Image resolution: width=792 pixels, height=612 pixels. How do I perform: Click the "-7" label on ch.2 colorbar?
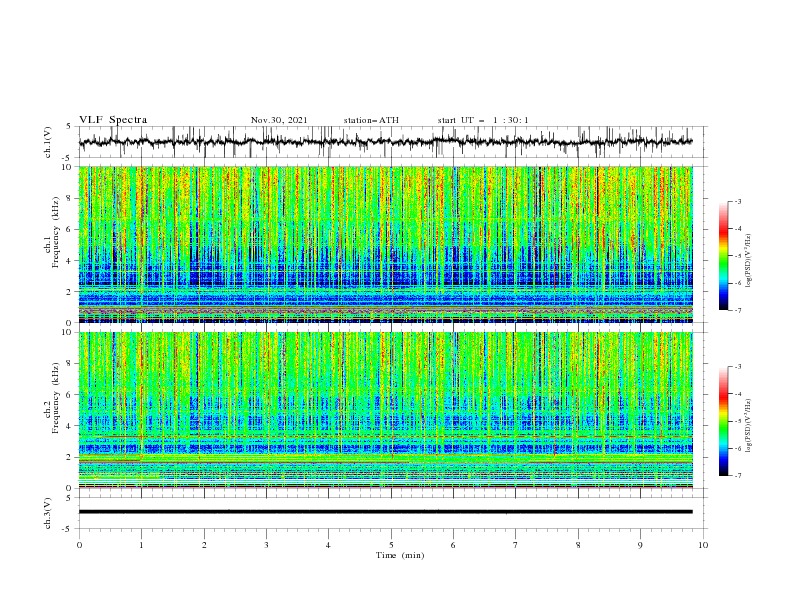point(738,475)
